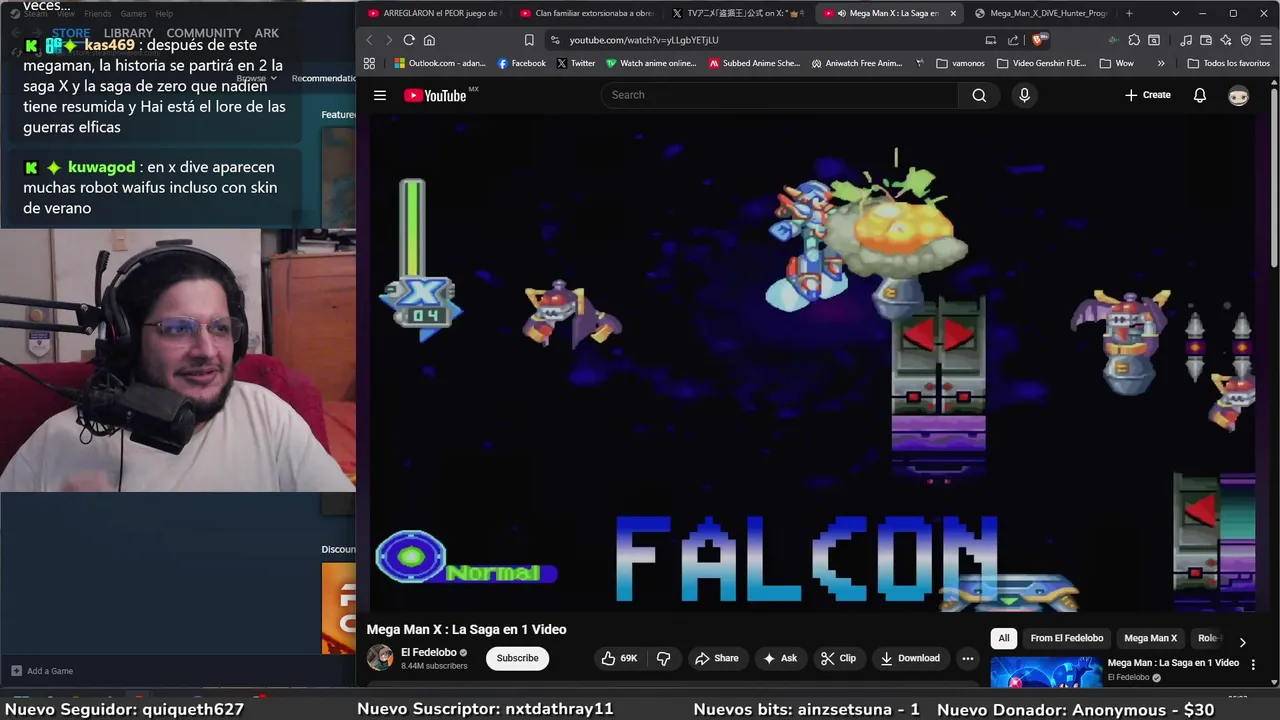The height and width of the screenshot is (720, 1280).
Task: Show more filter chips with right arrow
Action: (1242, 642)
